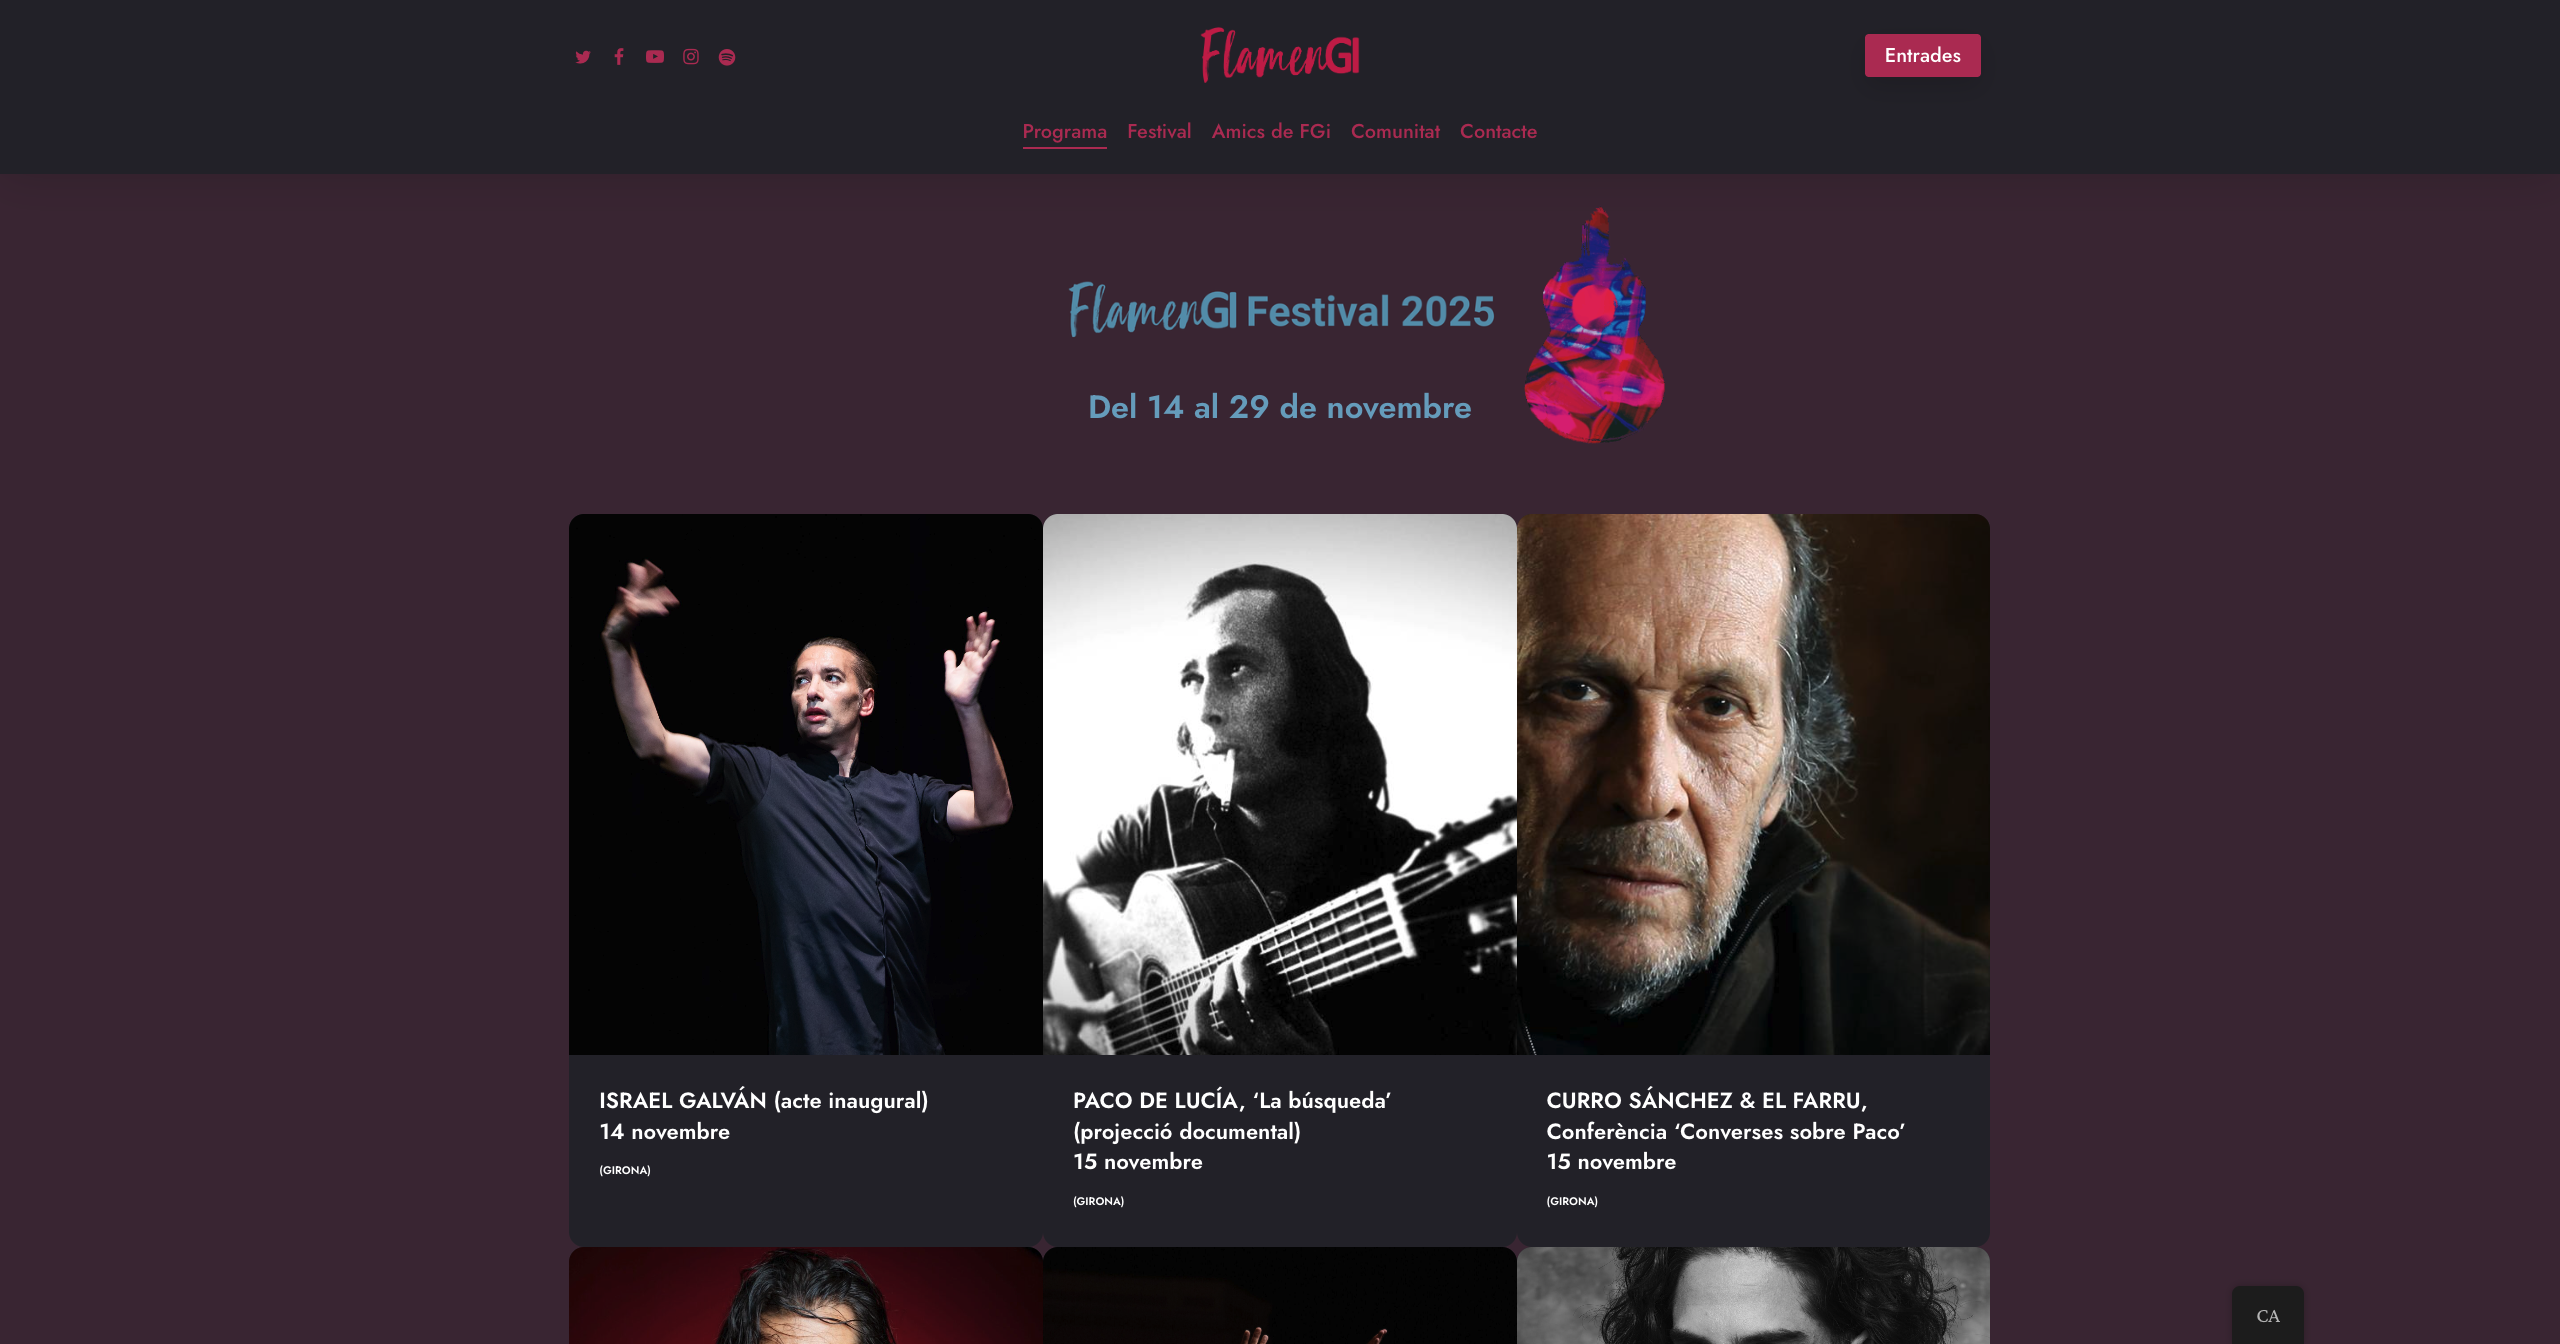
Task: Click the FlamenGI header logo
Action: coord(1280,55)
